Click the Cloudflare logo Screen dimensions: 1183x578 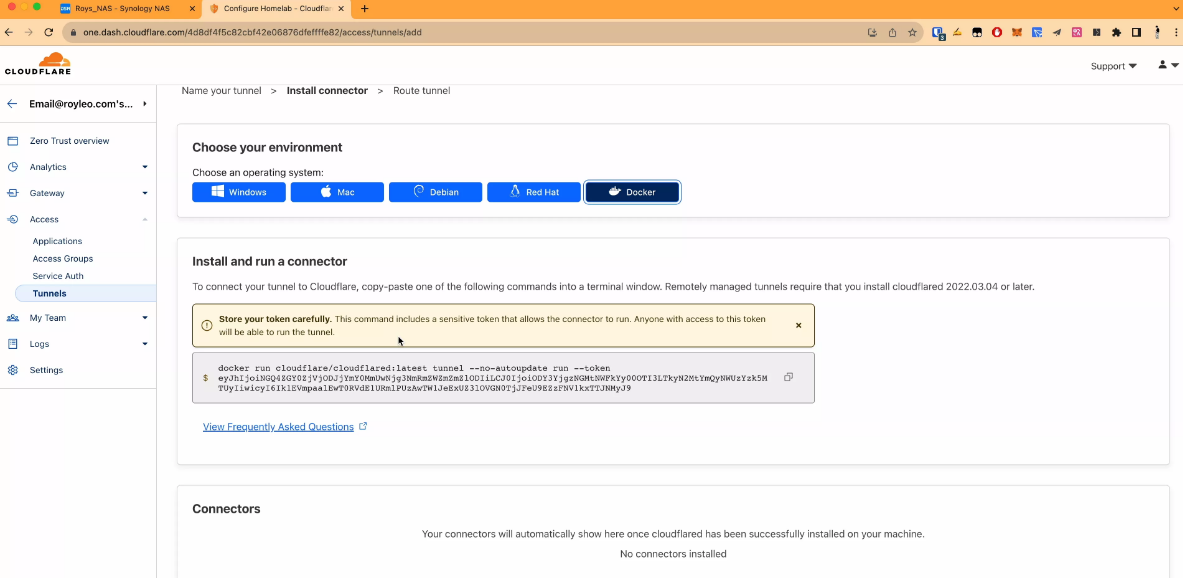(x=37, y=65)
